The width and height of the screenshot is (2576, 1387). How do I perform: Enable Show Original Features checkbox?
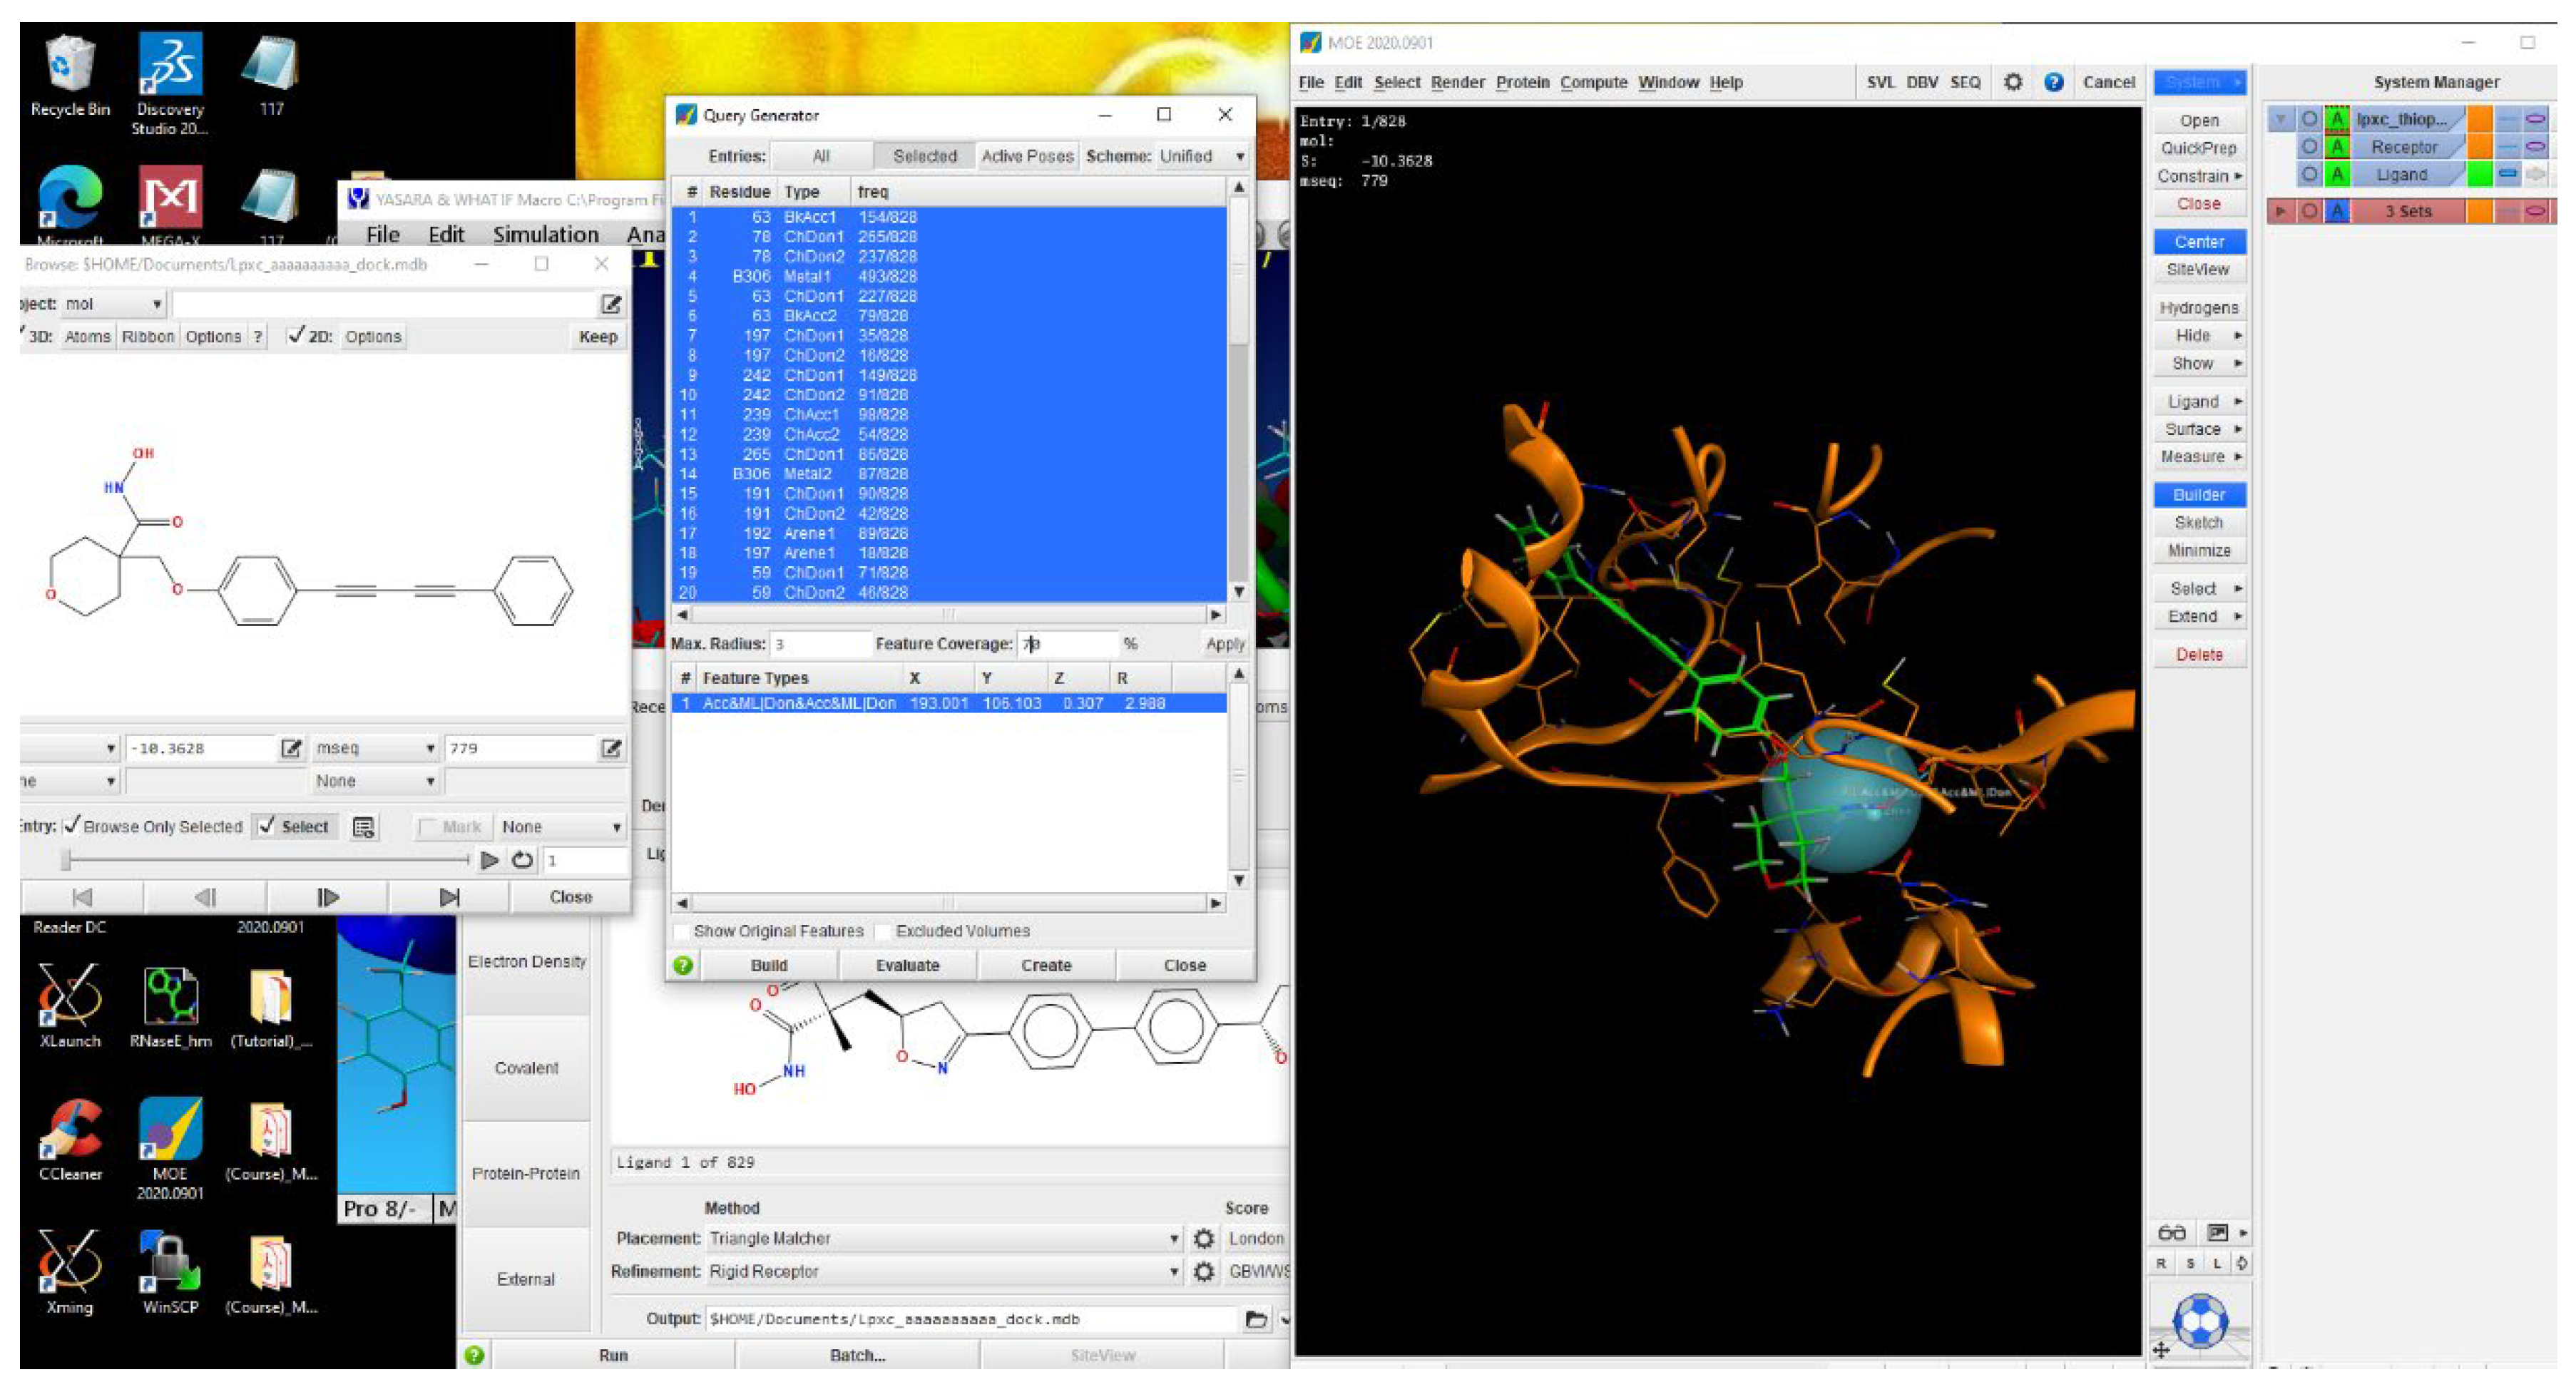coord(682,931)
